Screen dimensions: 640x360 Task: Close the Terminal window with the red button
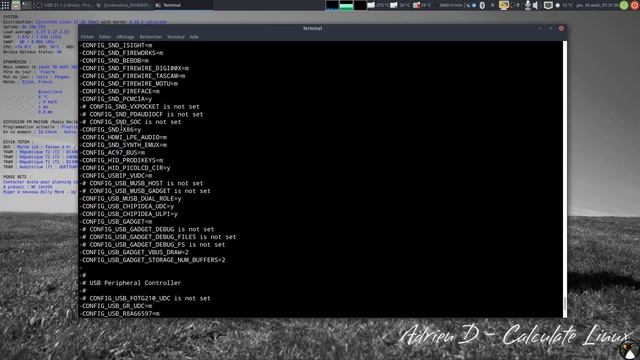click(x=561, y=28)
